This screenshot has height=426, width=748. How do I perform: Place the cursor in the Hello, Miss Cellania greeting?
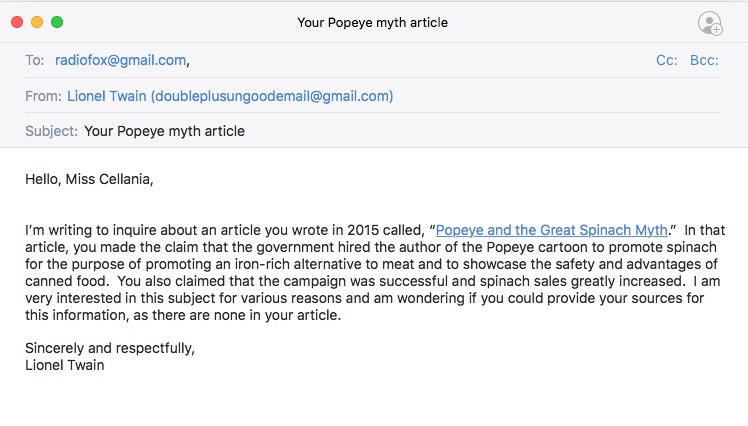pos(89,179)
